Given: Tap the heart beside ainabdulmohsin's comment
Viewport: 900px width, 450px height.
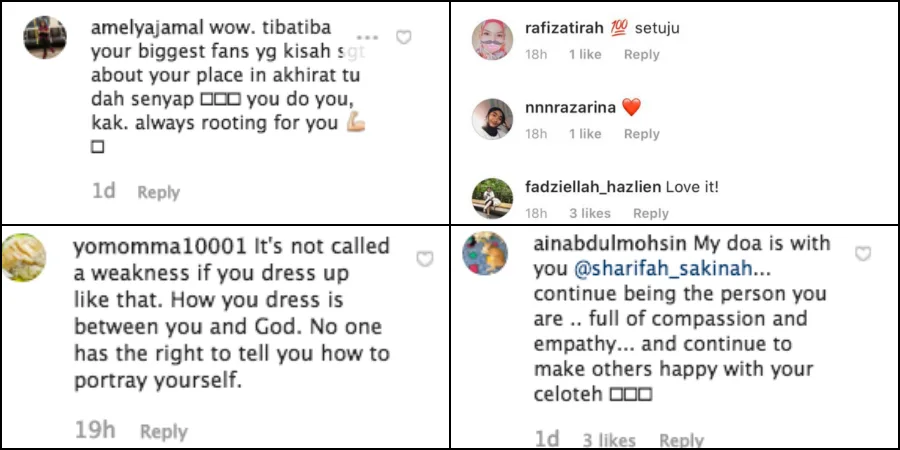Looking at the screenshot, I should coord(863,254).
